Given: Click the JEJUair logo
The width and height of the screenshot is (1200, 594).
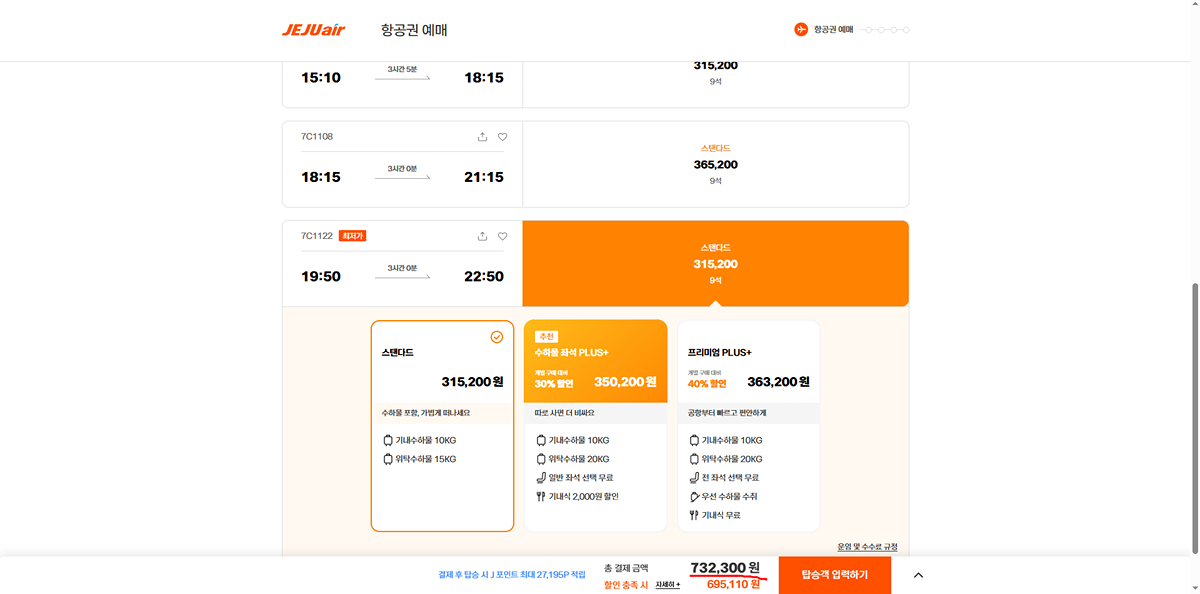Looking at the screenshot, I should tap(313, 30).
